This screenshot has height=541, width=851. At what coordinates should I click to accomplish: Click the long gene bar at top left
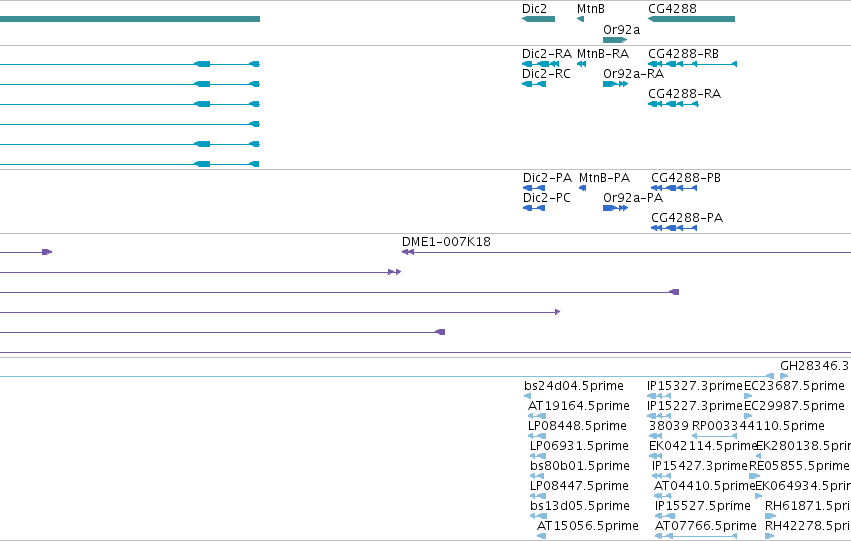(130, 19)
